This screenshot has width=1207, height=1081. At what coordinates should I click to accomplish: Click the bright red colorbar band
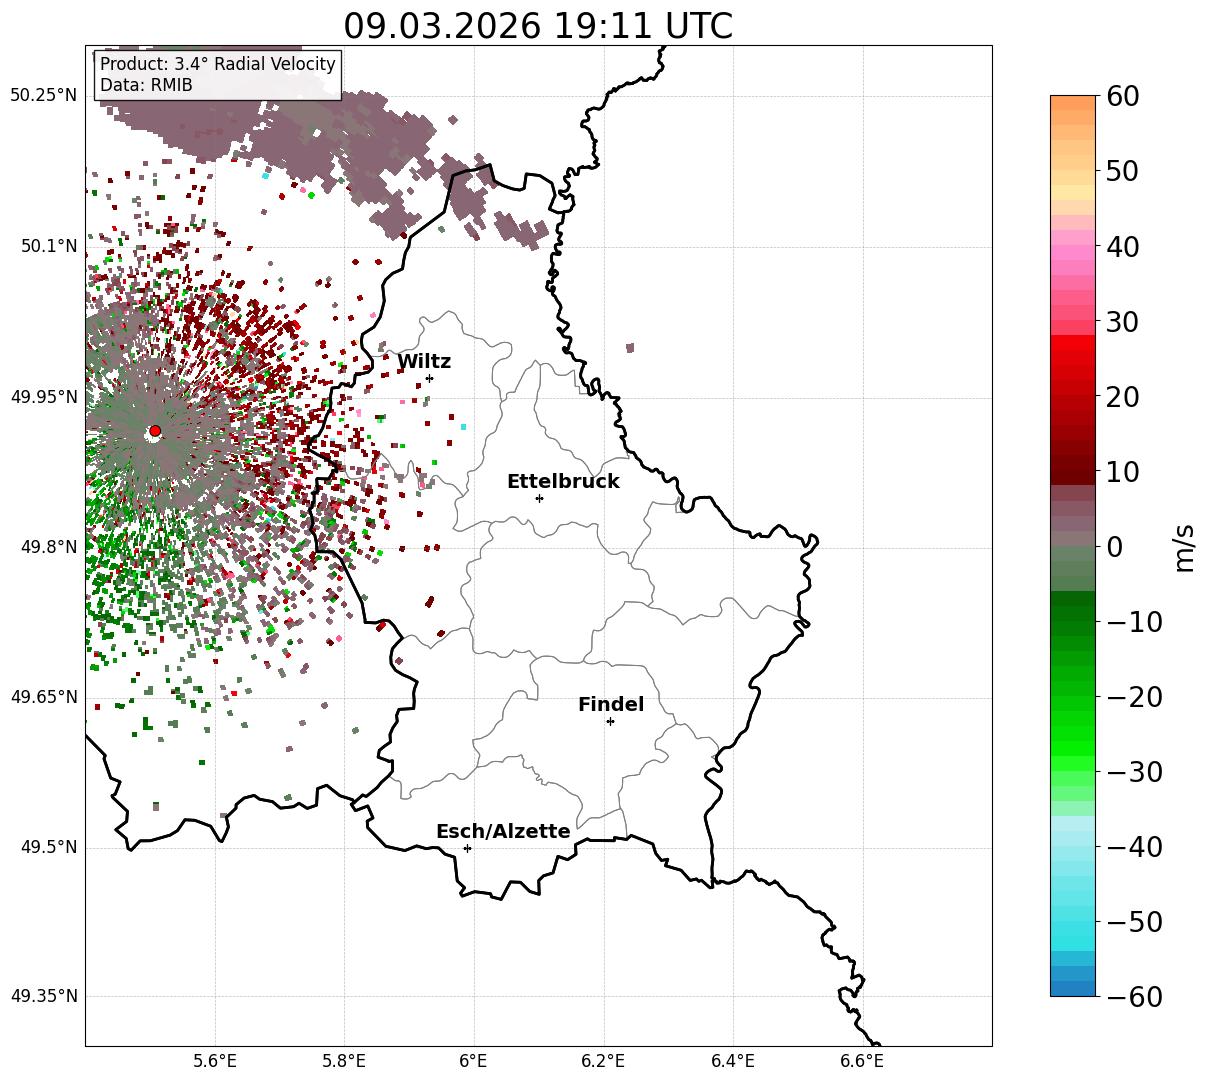[1073, 343]
